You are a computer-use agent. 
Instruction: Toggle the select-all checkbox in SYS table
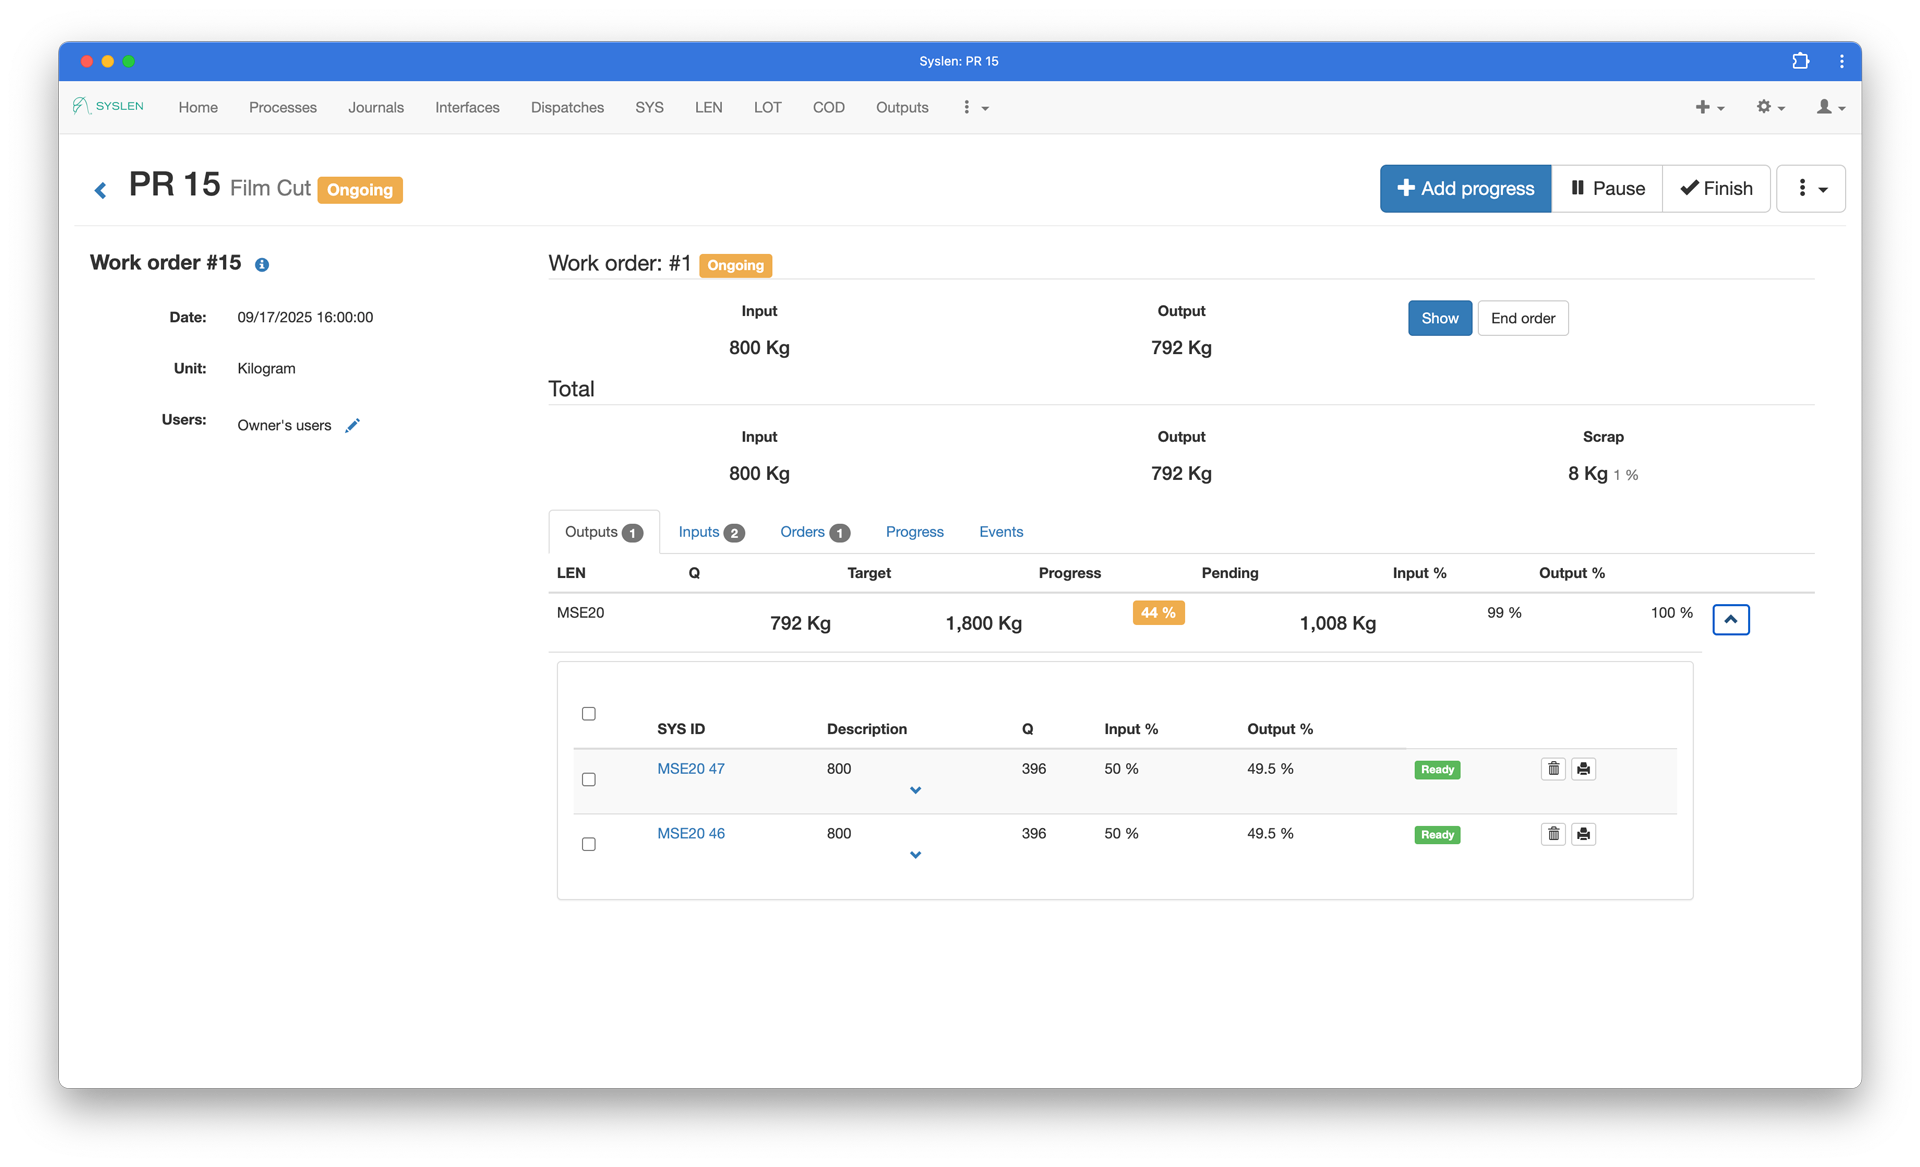point(589,714)
